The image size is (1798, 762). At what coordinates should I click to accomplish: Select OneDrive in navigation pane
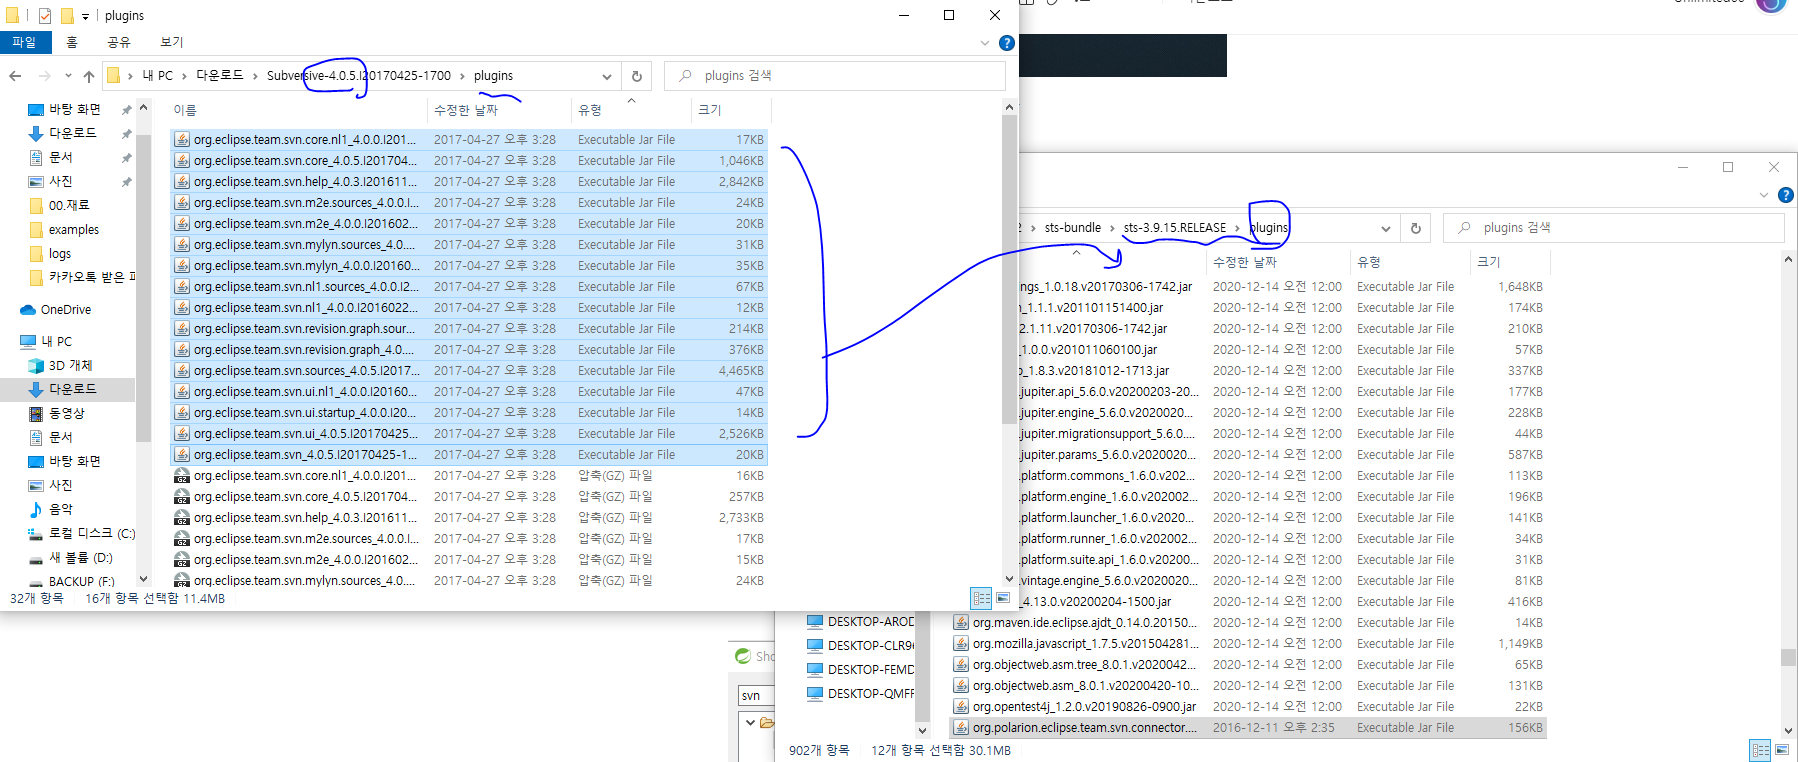(65, 310)
